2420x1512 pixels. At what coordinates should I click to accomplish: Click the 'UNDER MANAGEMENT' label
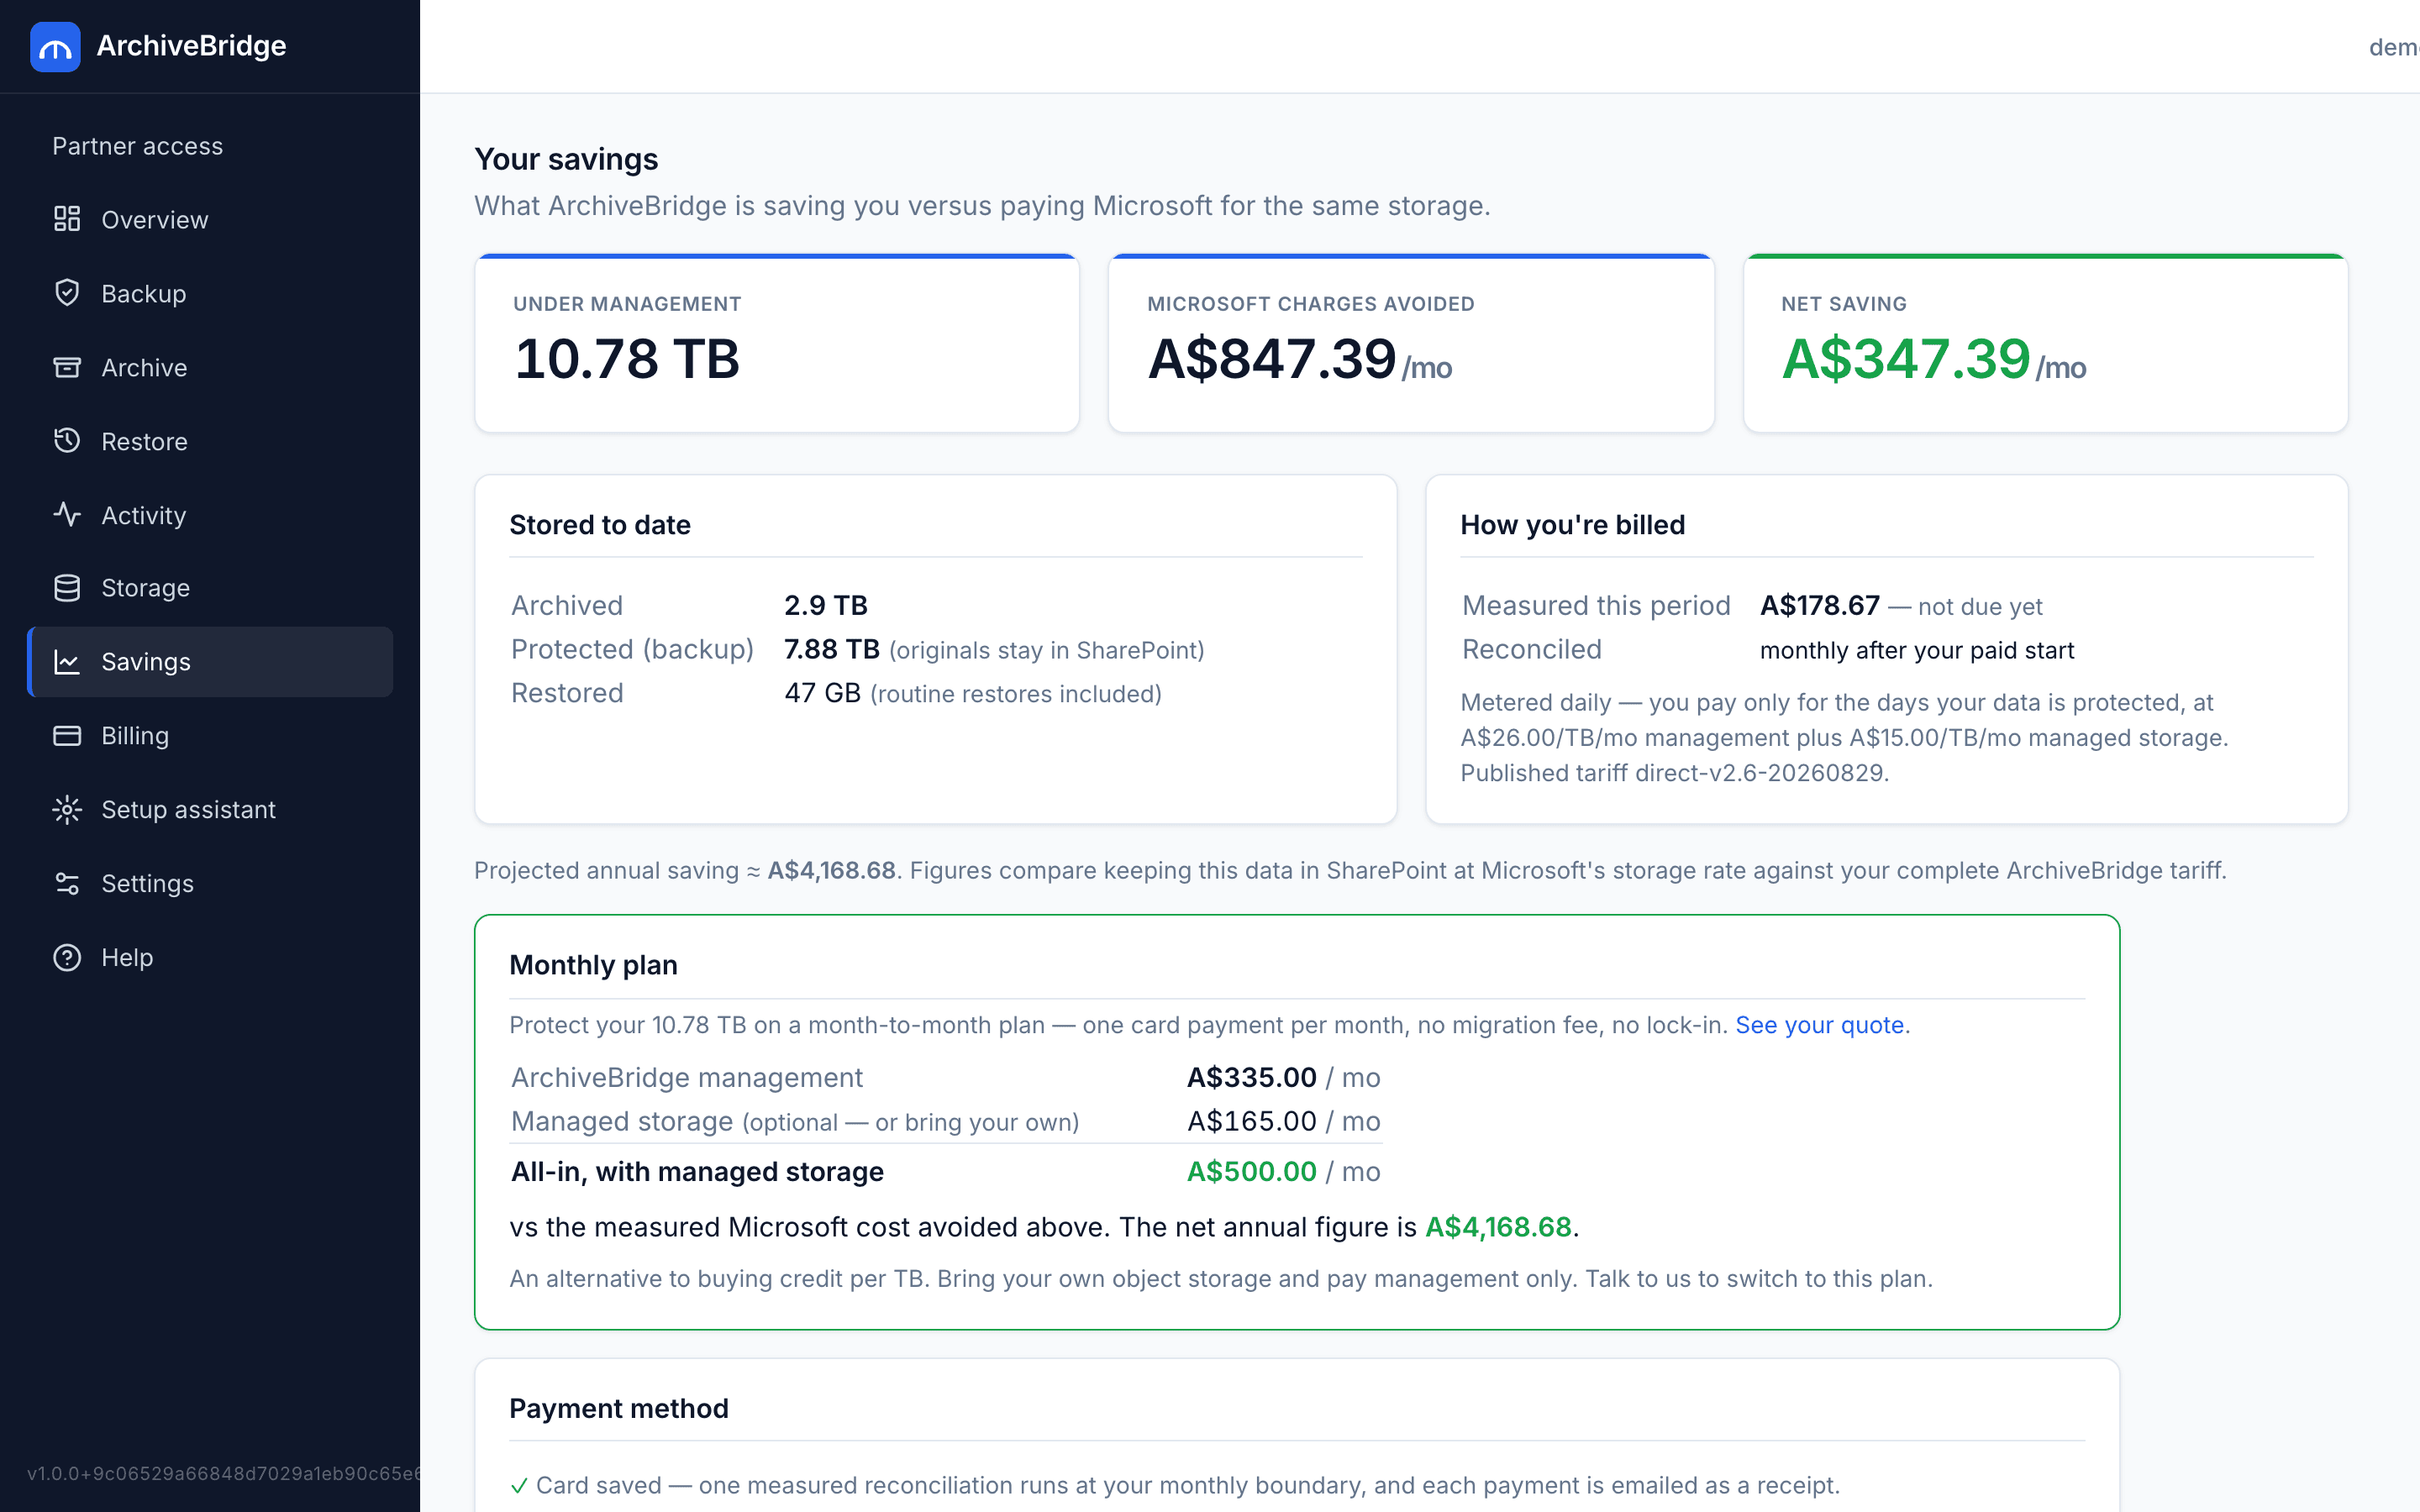click(x=627, y=304)
